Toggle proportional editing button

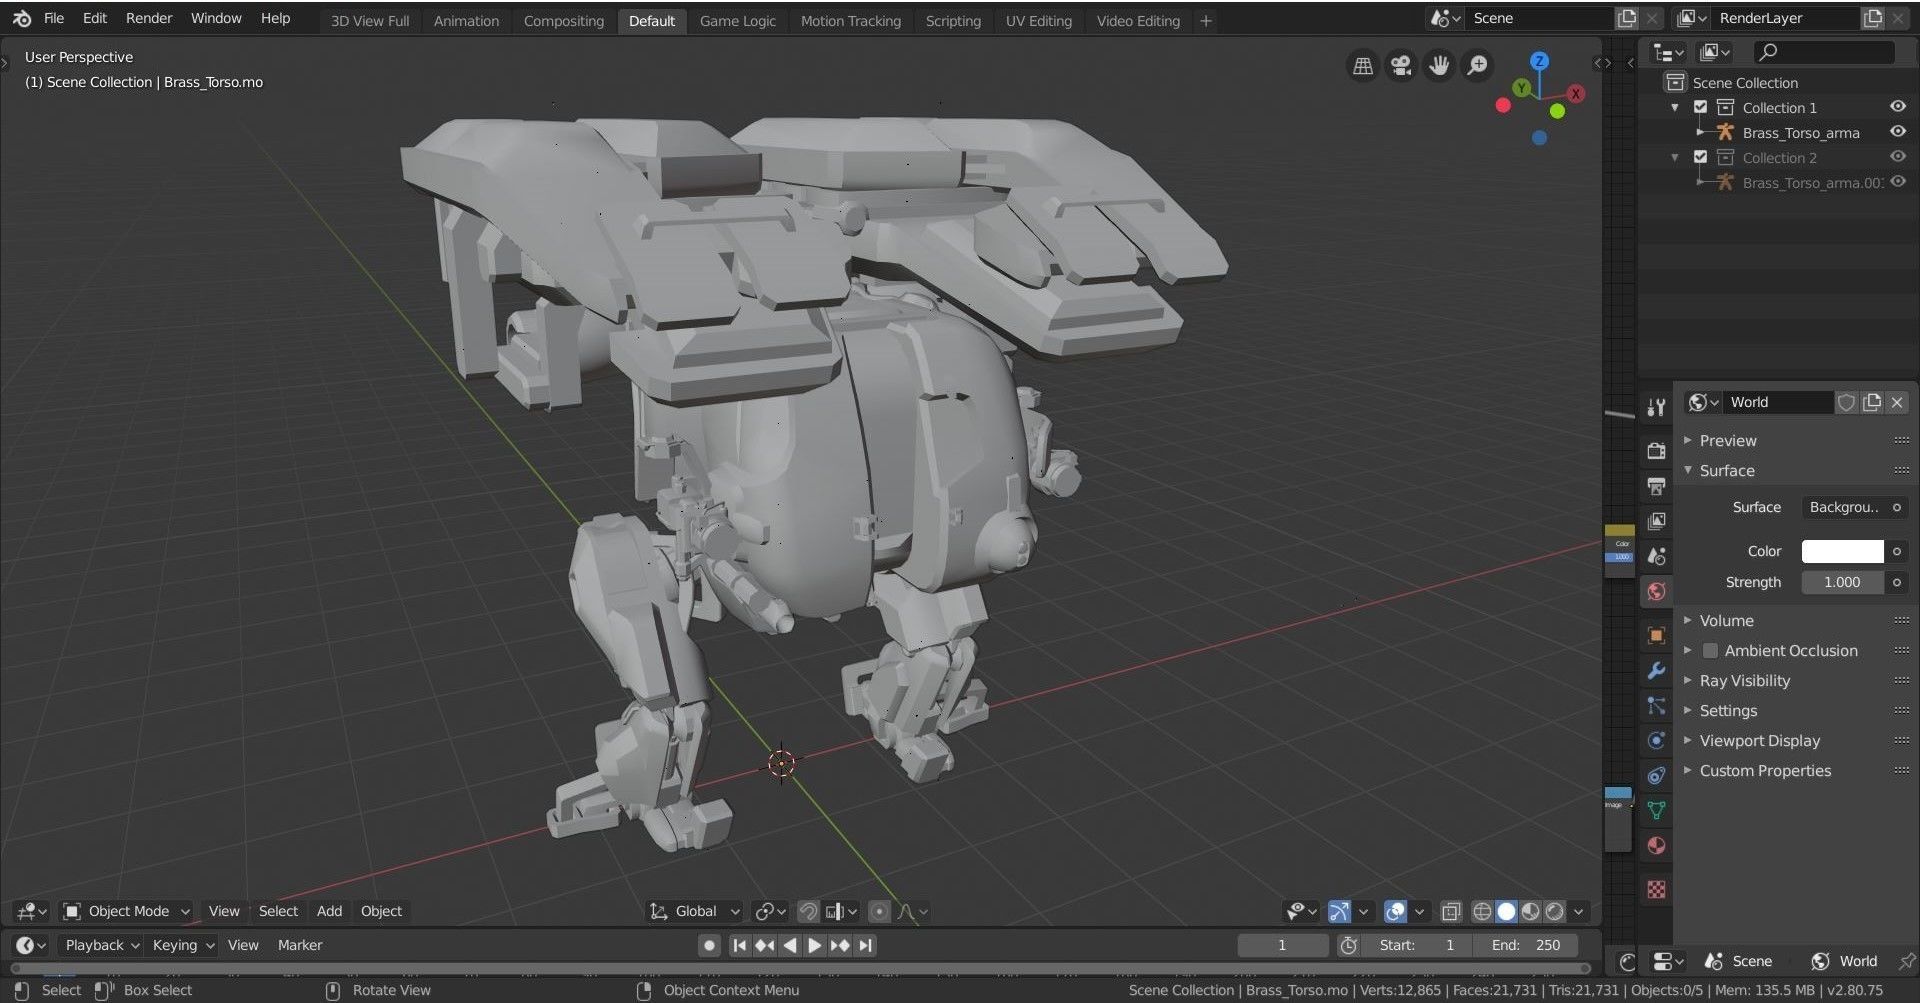click(879, 911)
